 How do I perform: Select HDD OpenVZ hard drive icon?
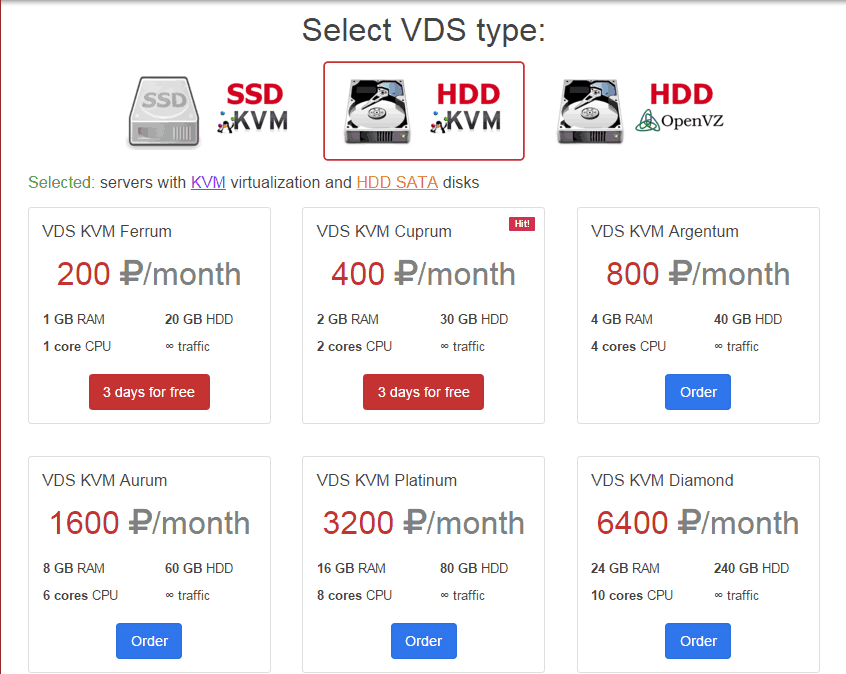click(589, 111)
